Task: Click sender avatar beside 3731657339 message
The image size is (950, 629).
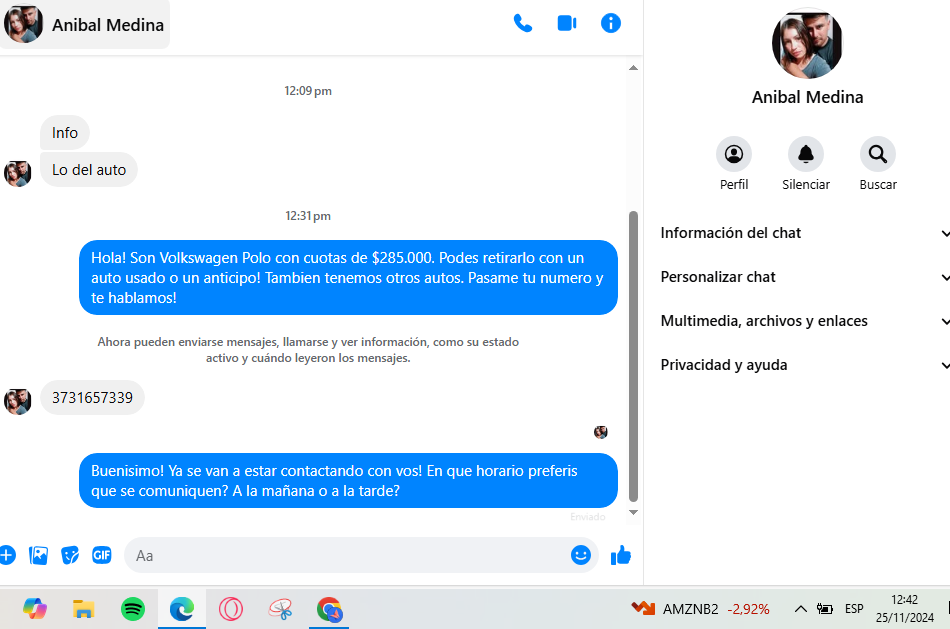Action: (x=18, y=401)
